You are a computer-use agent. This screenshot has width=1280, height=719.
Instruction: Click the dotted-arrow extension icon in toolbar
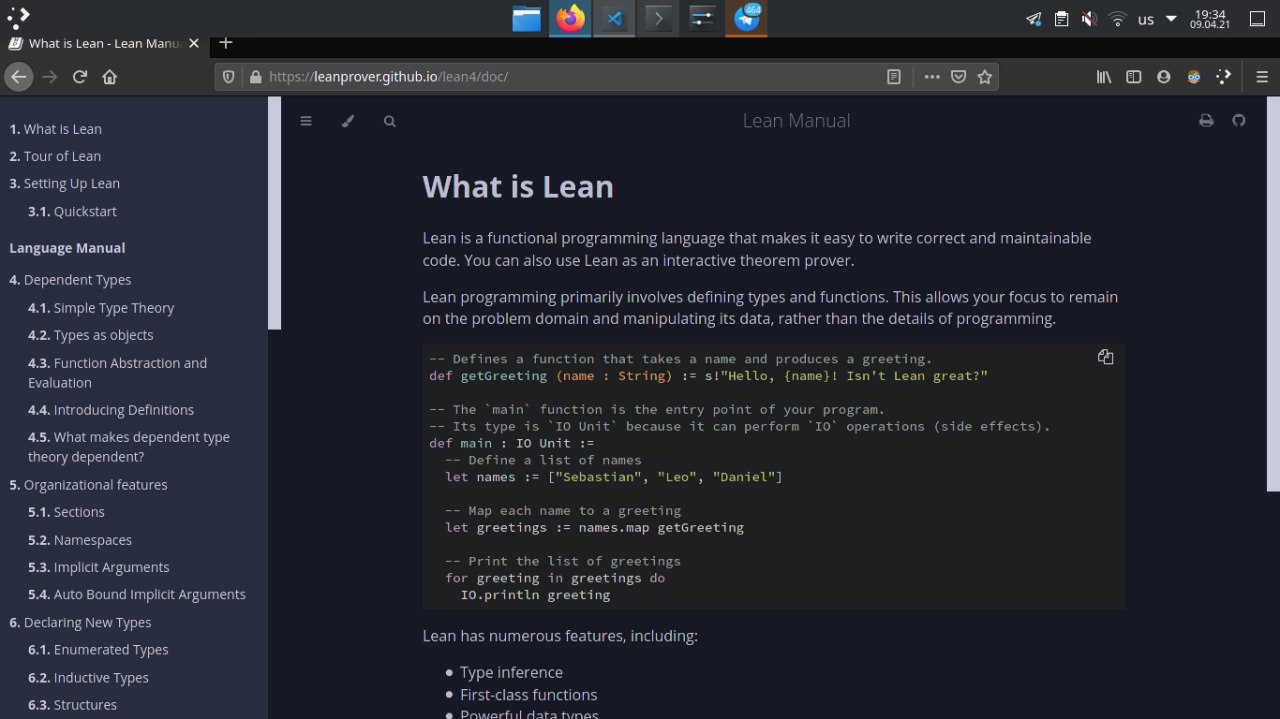[1223, 76]
